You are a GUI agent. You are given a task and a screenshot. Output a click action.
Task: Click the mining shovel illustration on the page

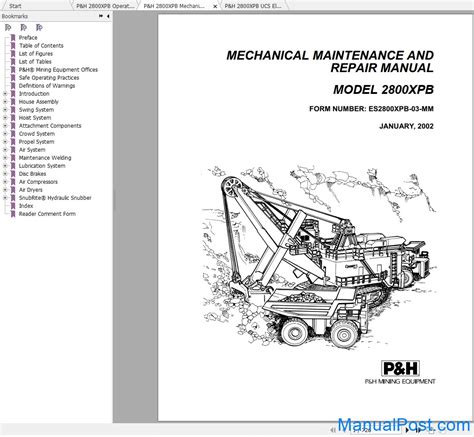pyautogui.click(x=319, y=256)
